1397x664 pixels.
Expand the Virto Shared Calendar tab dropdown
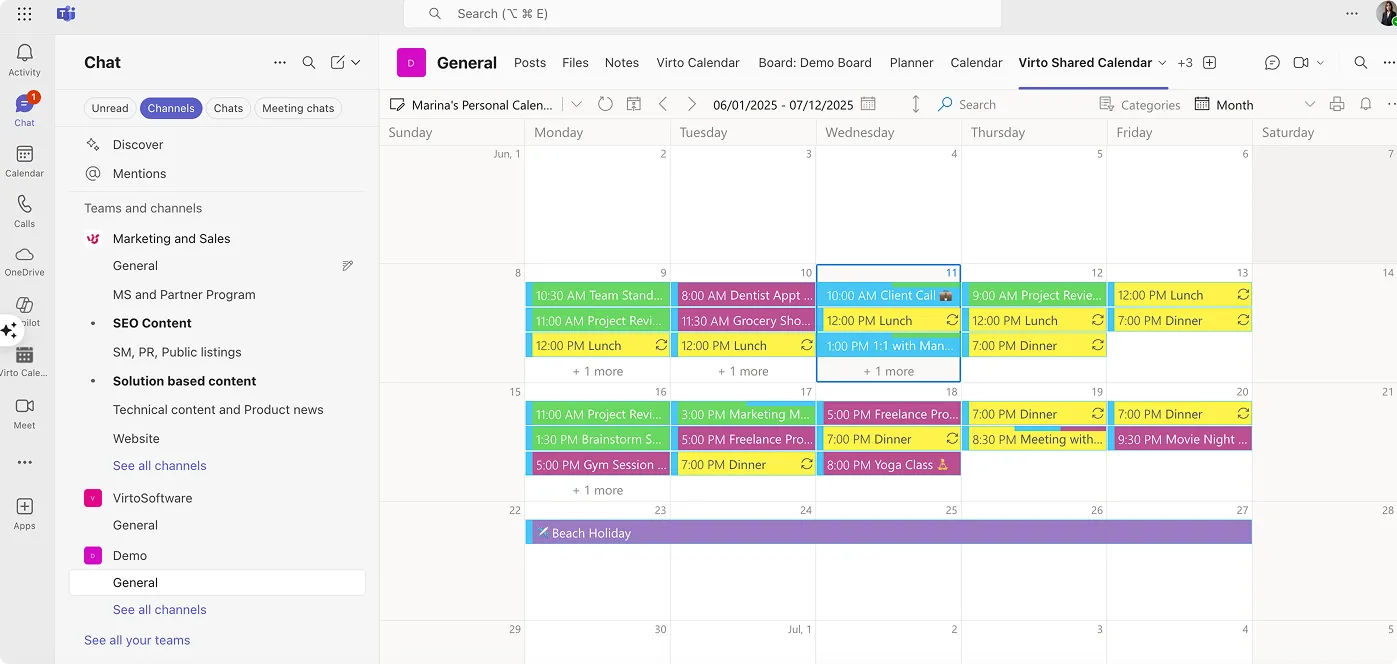(x=1163, y=62)
